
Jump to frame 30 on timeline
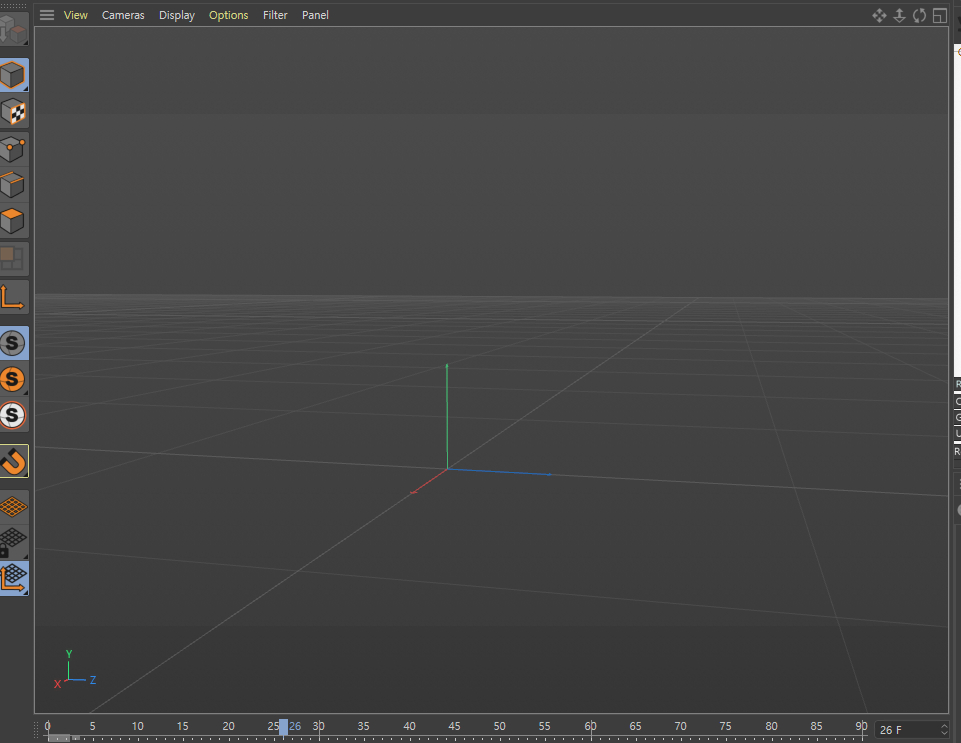319,726
